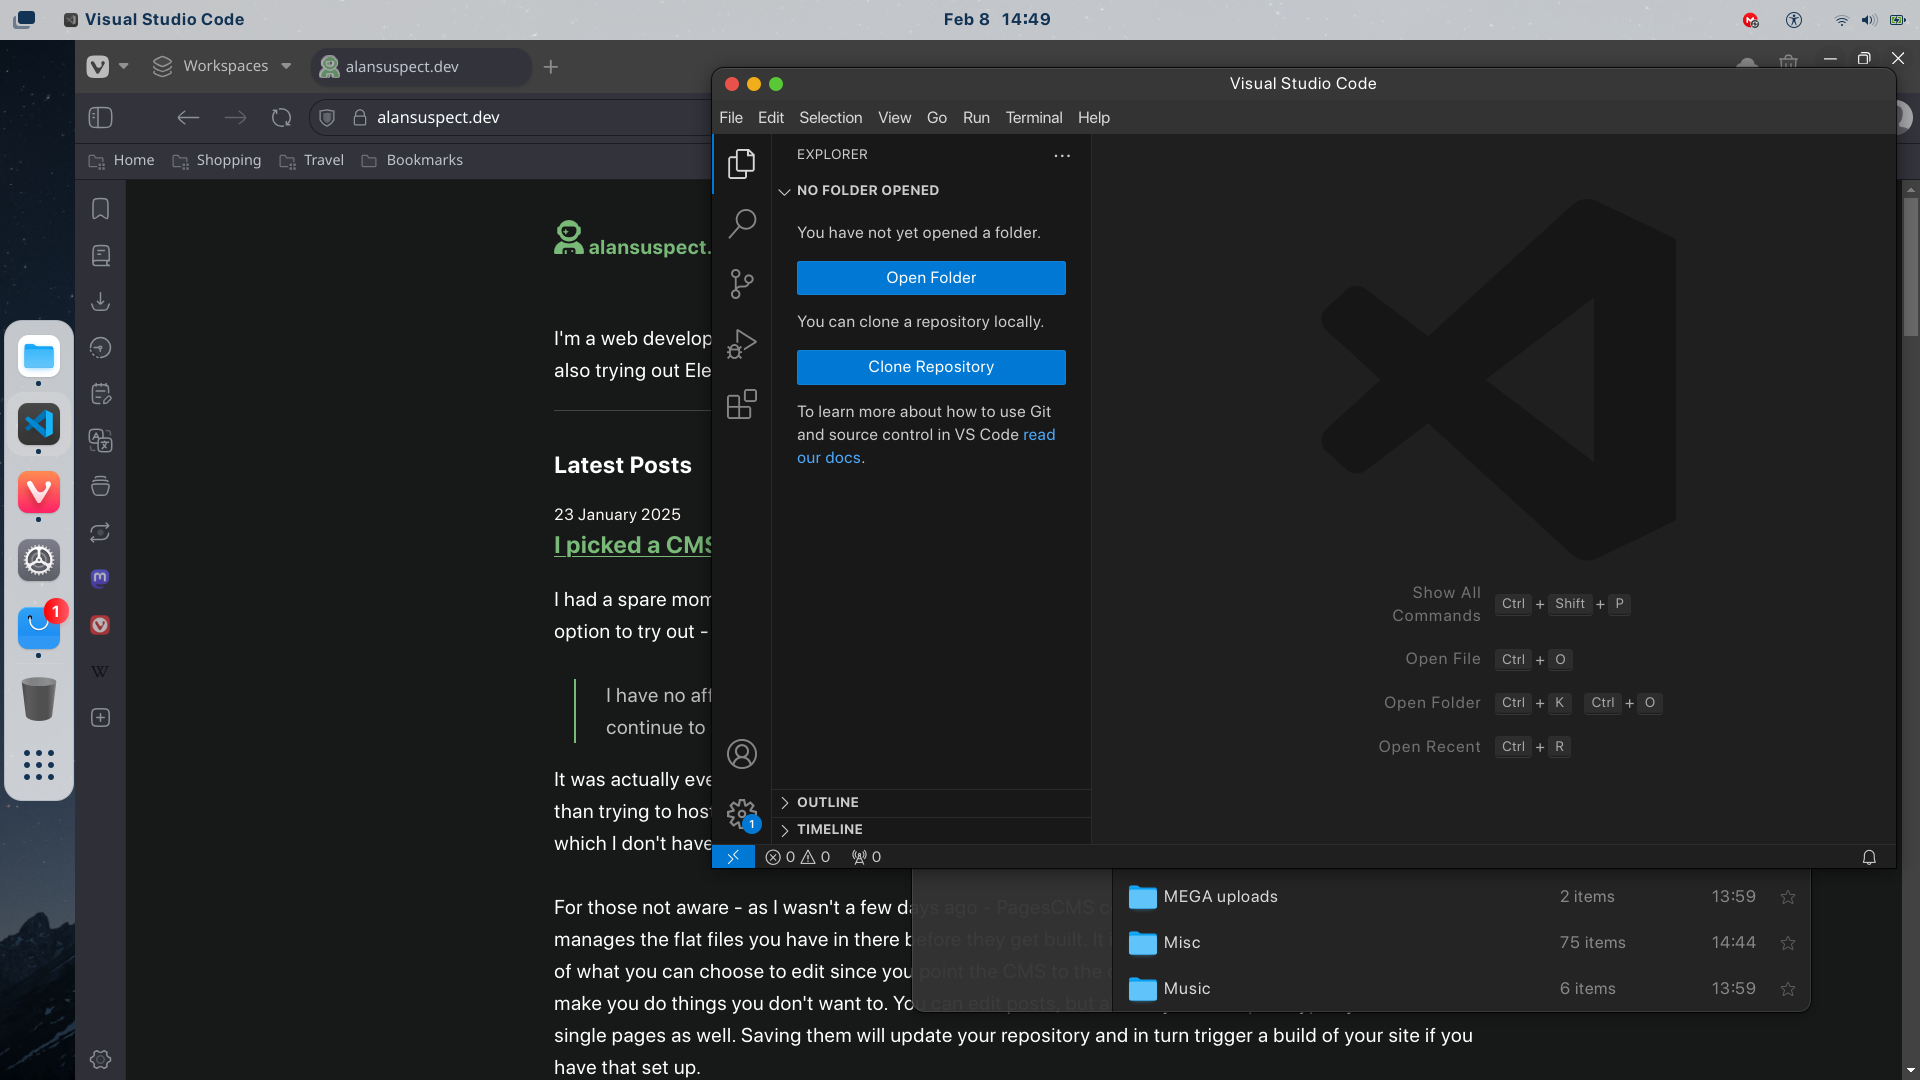Click the Open Folder button
Image resolution: width=1920 pixels, height=1080 pixels.
coord(931,278)
